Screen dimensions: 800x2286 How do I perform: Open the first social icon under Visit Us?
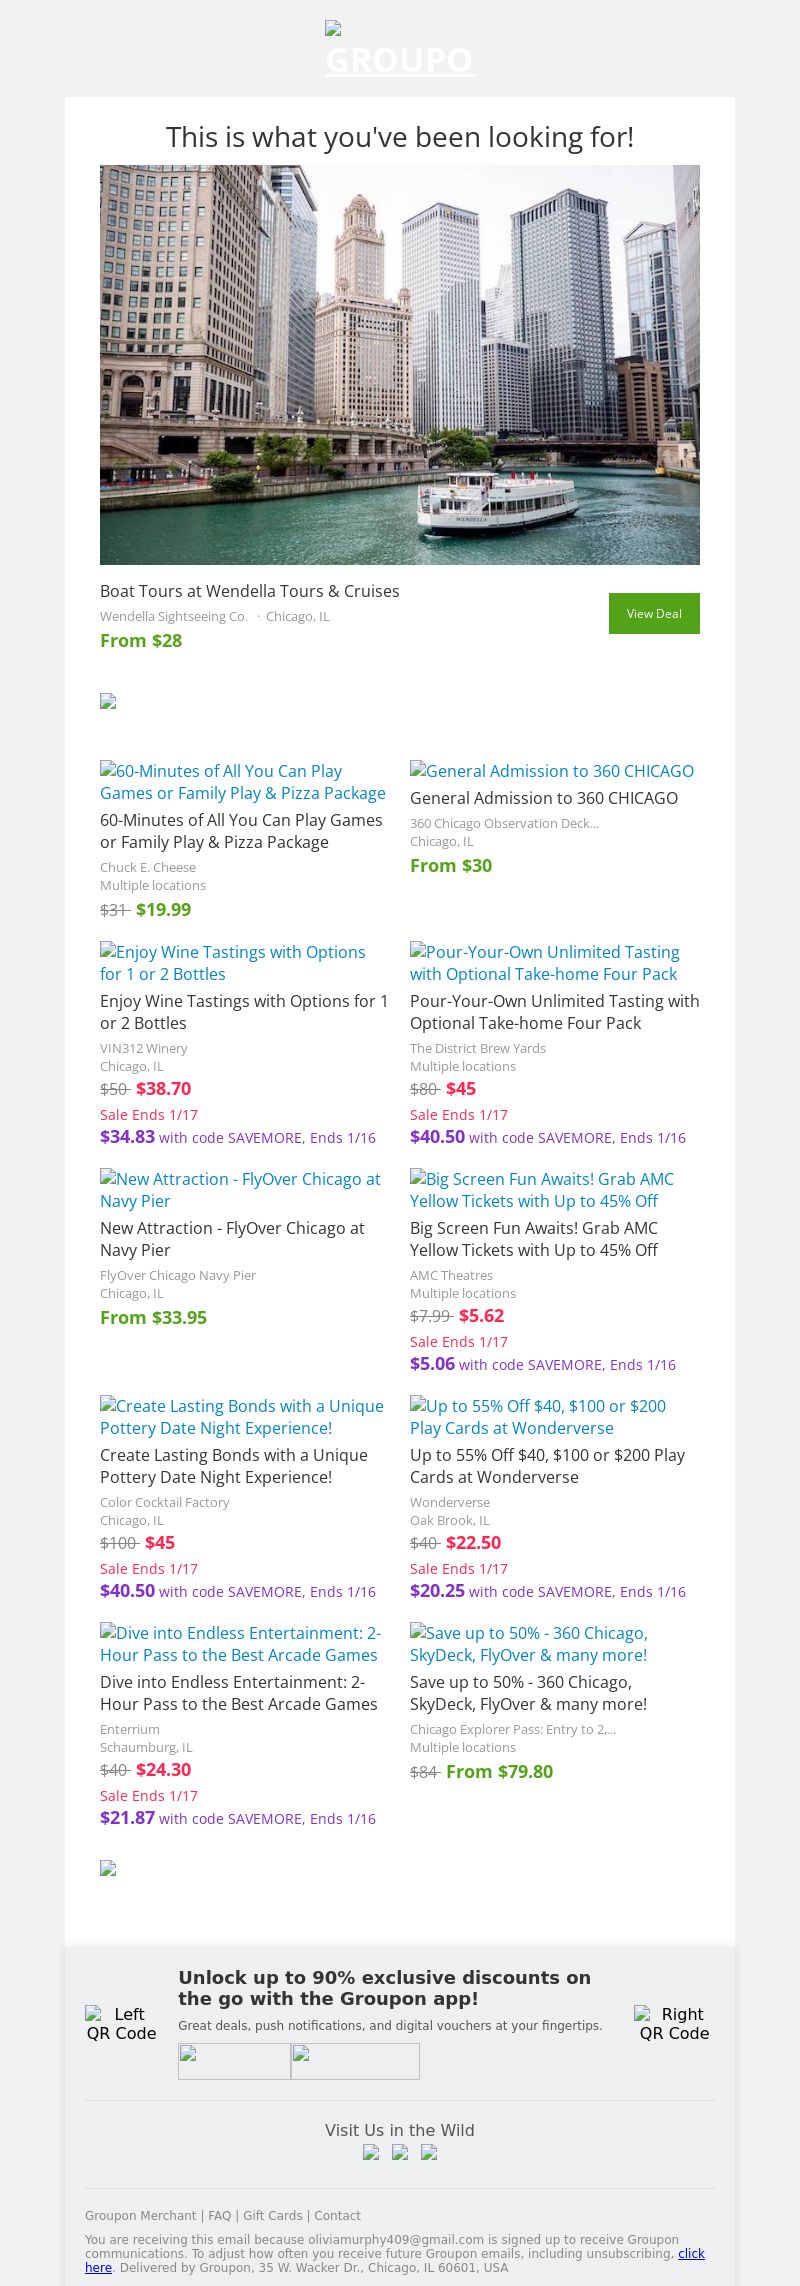point(371,2152)
